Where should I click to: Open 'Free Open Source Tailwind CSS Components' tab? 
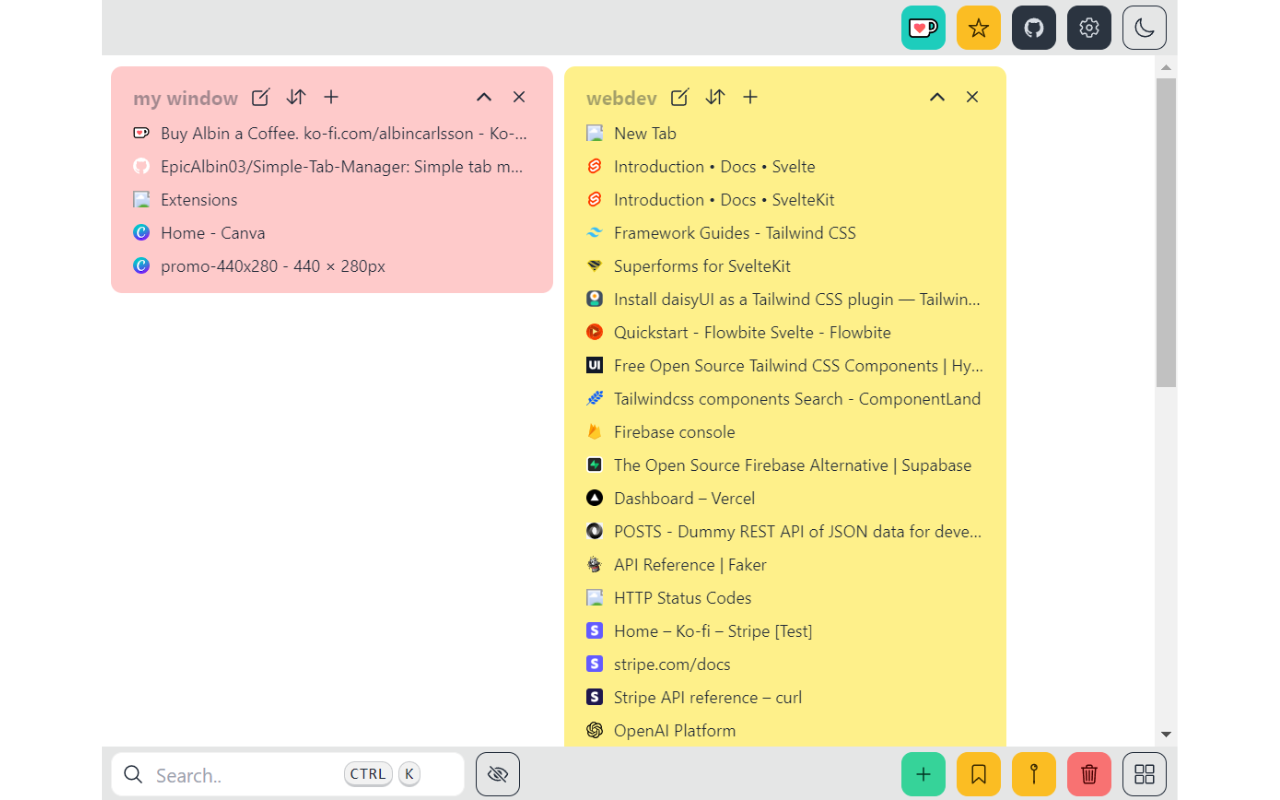coord(785,365)
